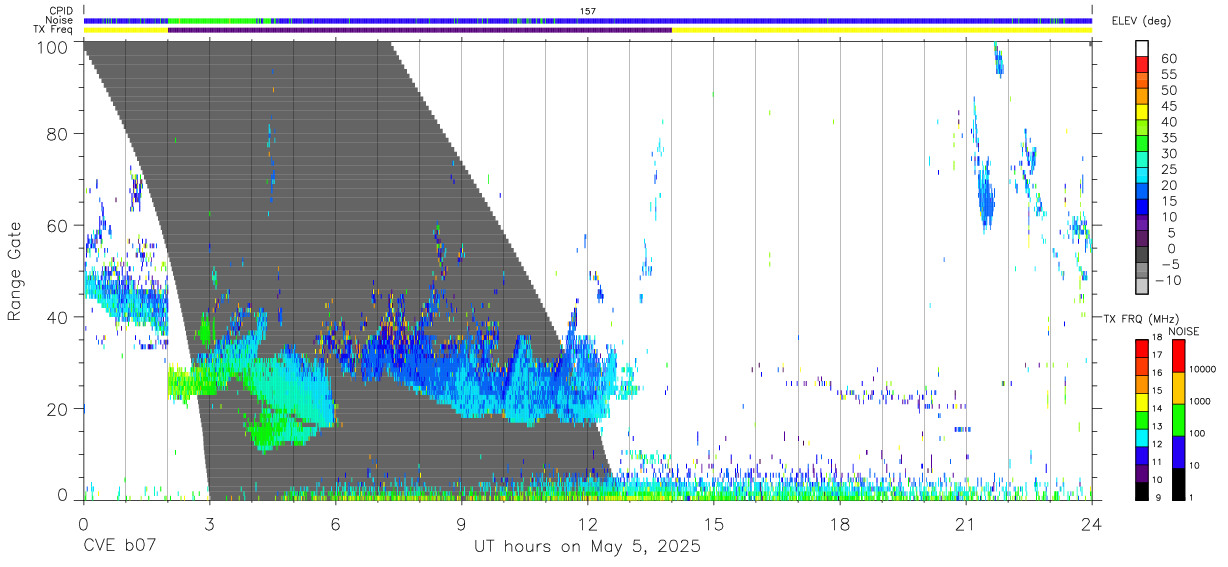Click the 'TX Freq' label at top left
The image size is (1228, 567).
(55, 30)
